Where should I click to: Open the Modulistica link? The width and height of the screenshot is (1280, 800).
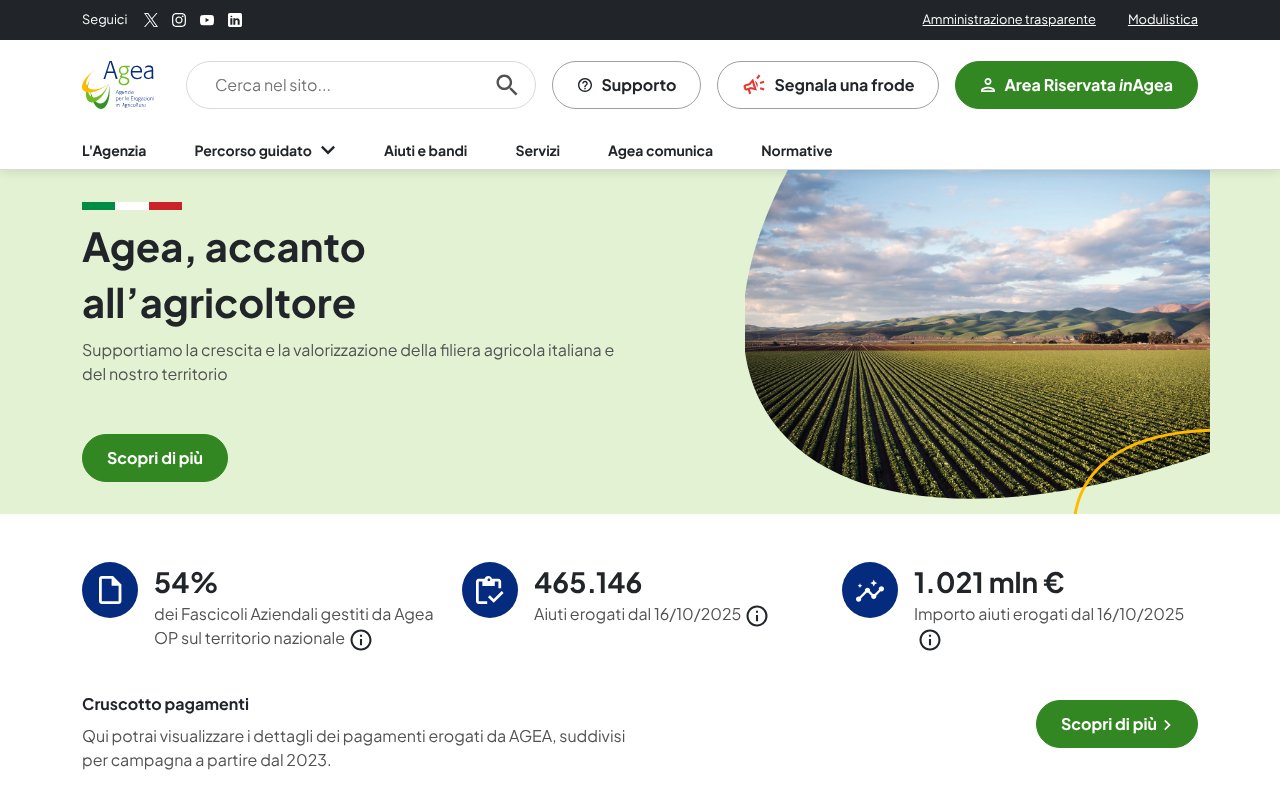point(1162,19)
